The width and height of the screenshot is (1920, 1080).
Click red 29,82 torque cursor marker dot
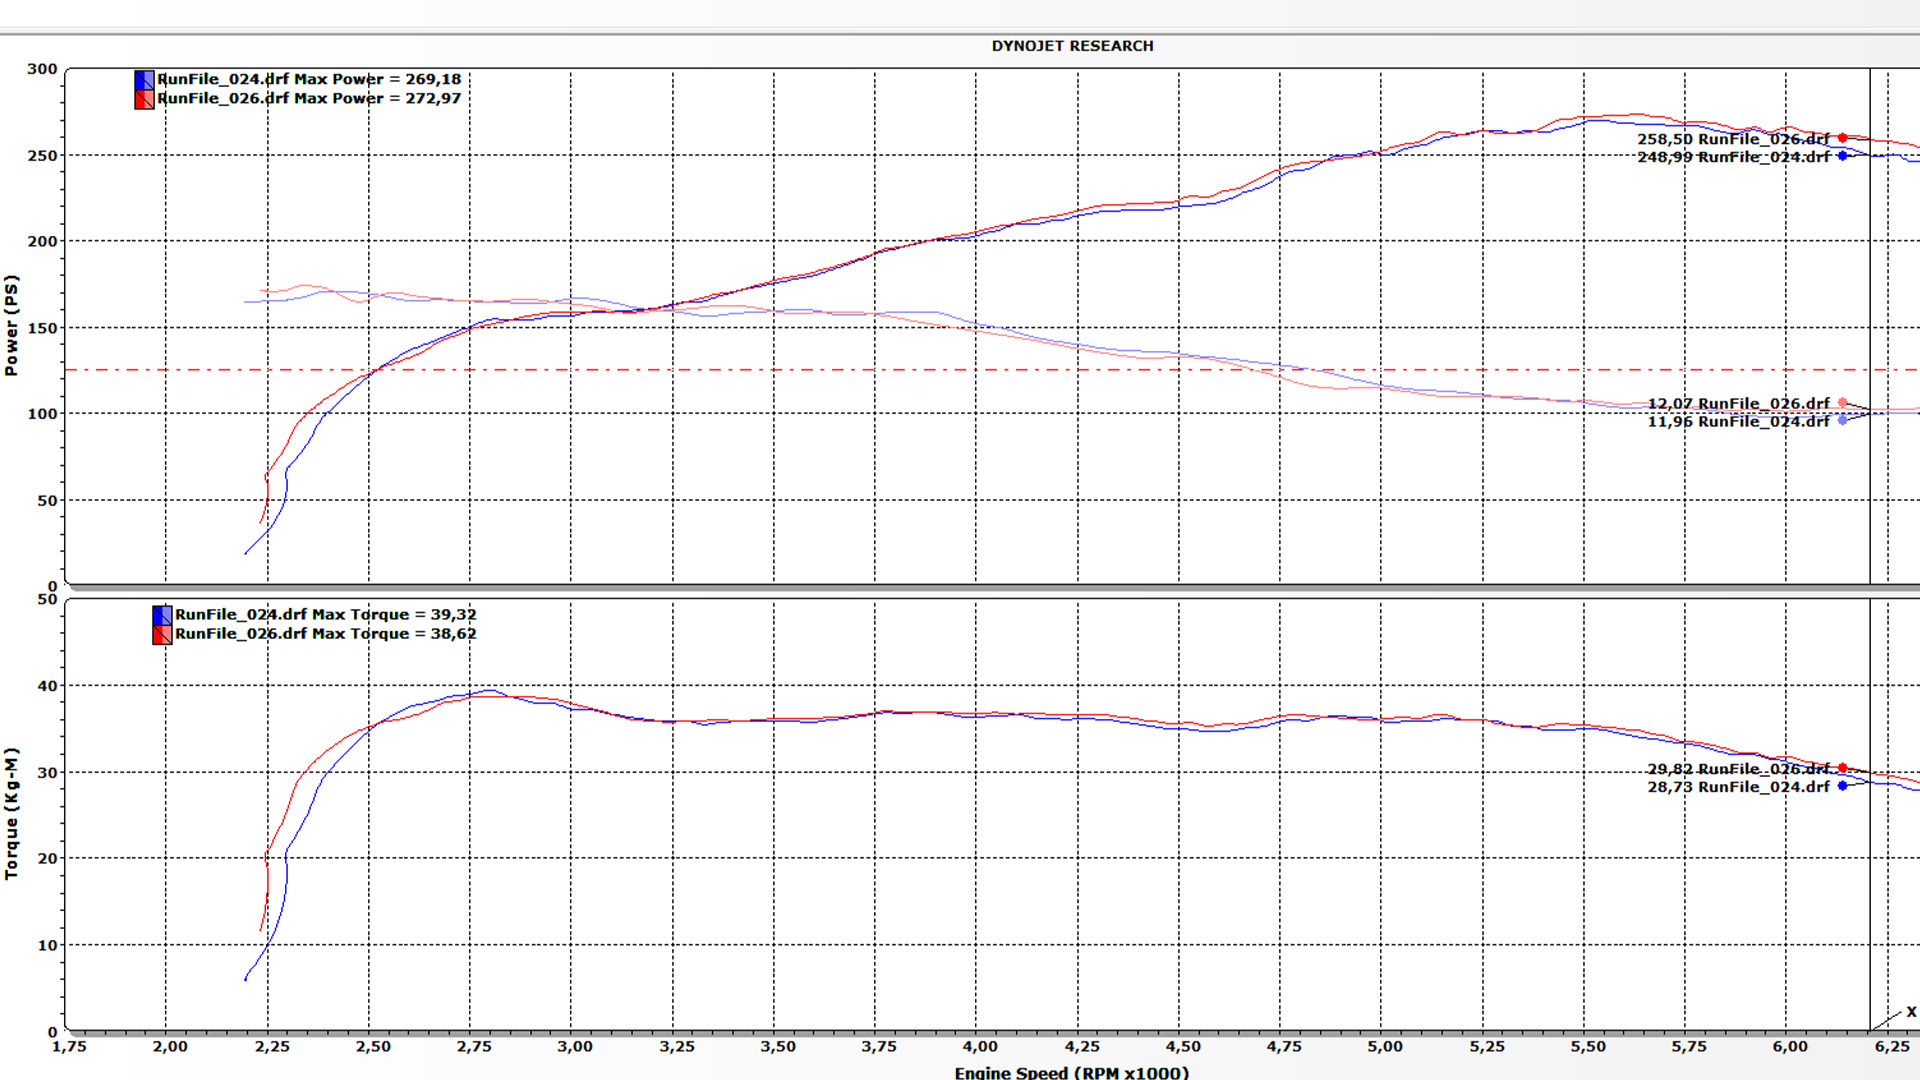click(1842, 768)
